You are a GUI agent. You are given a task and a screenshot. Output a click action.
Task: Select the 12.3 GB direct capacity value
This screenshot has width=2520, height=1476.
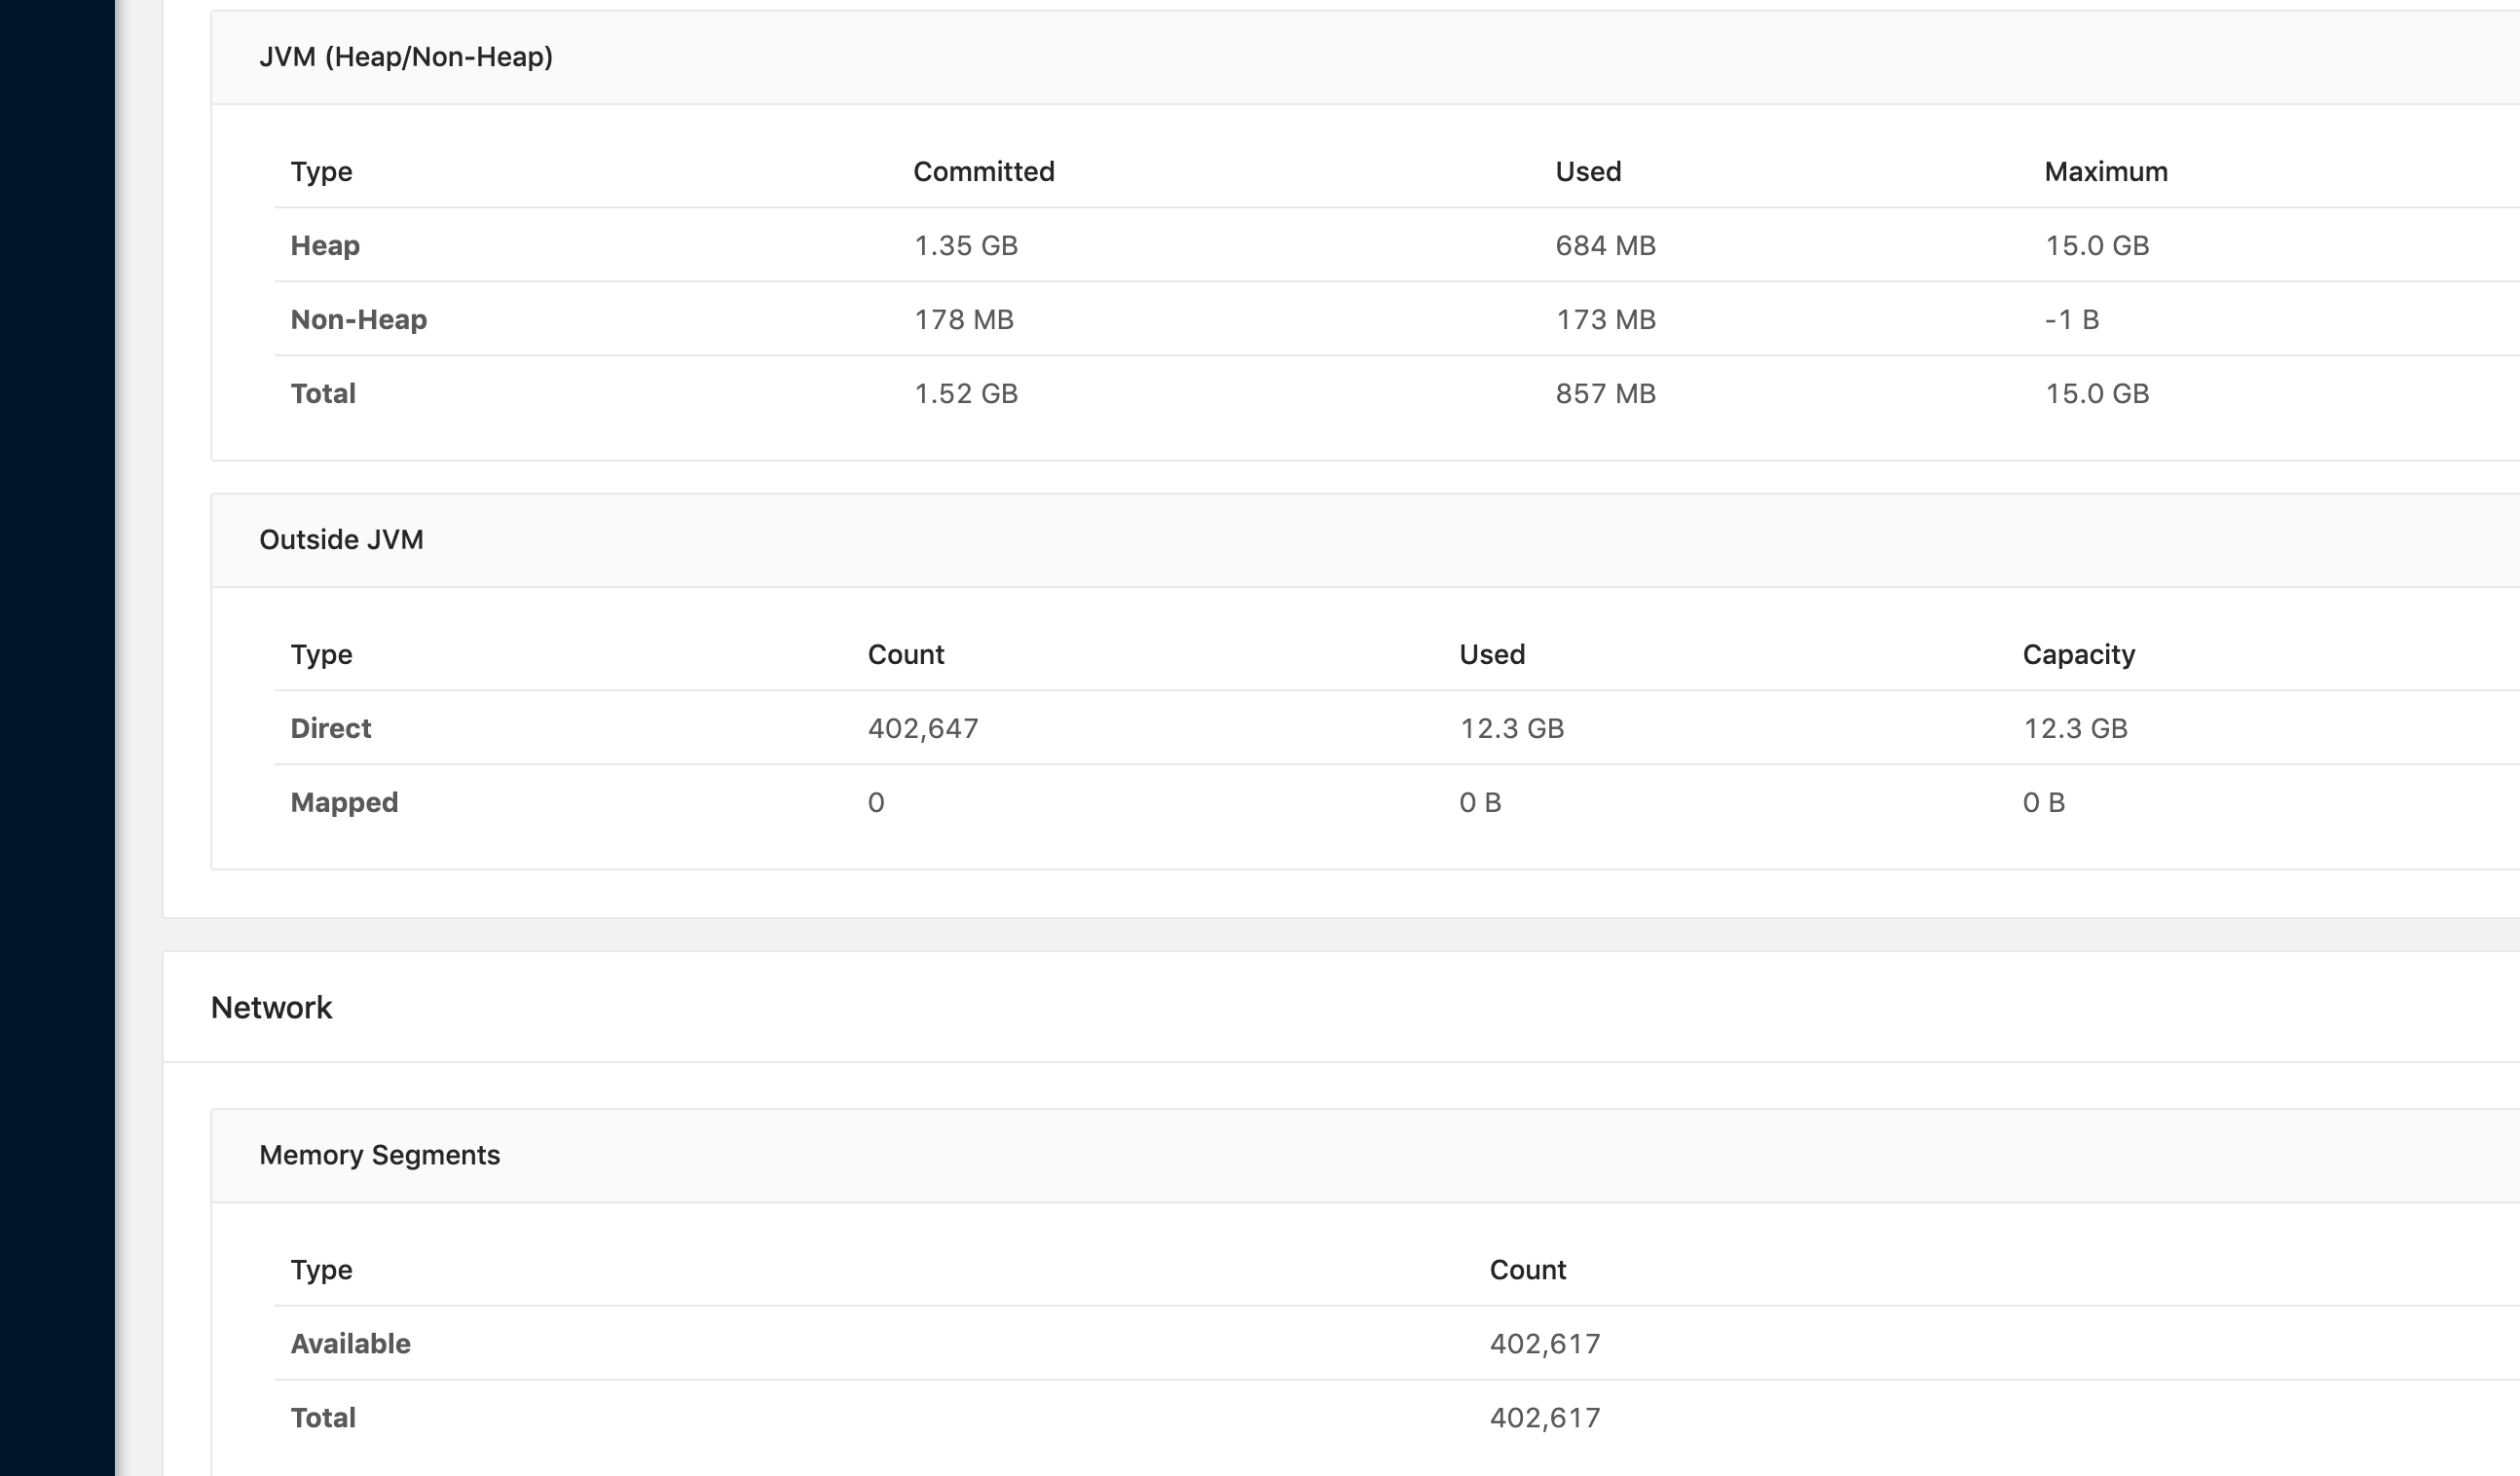(x=2075, y=728)
